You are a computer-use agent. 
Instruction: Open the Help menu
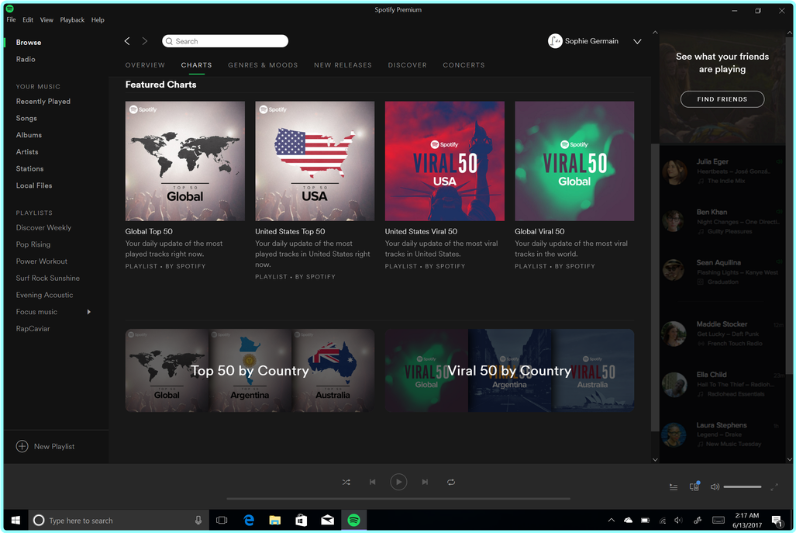point(98,20)
